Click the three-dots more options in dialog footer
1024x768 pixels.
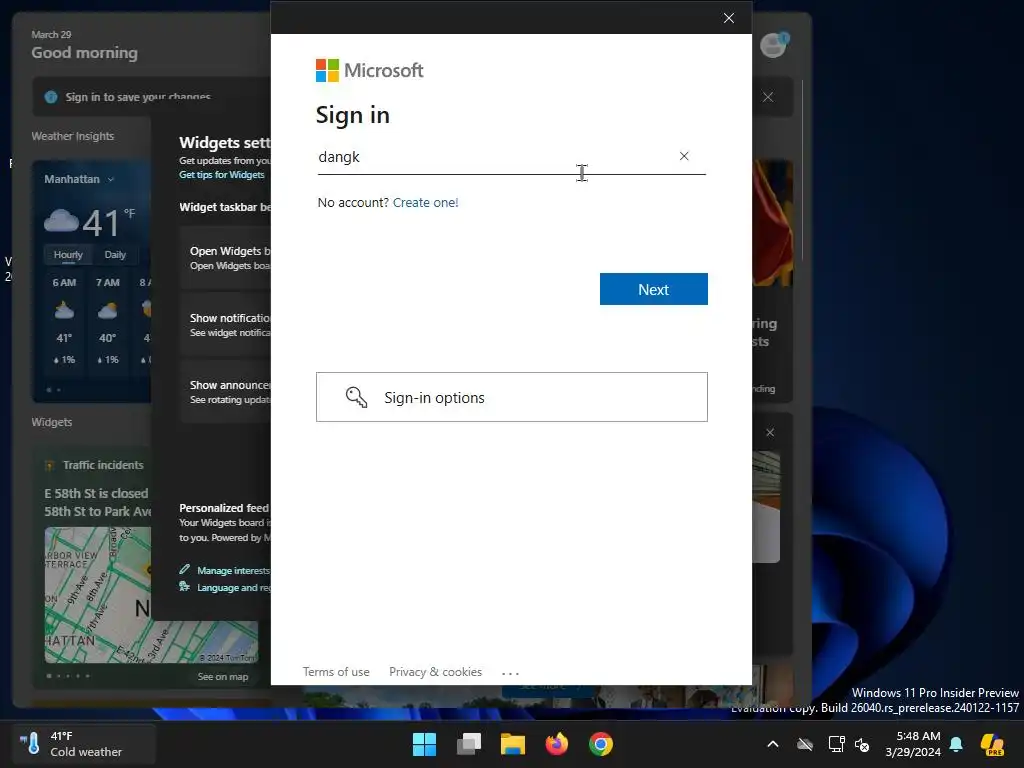pos(510,673)
